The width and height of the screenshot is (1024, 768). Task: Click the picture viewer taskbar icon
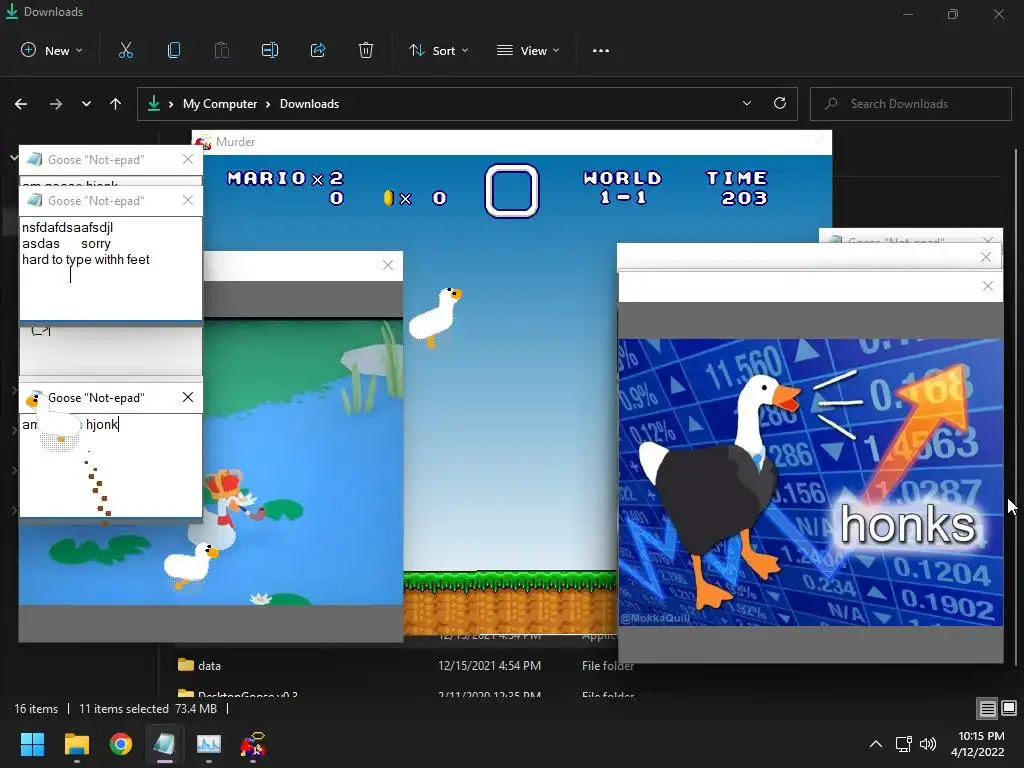[x=209, y=744]
